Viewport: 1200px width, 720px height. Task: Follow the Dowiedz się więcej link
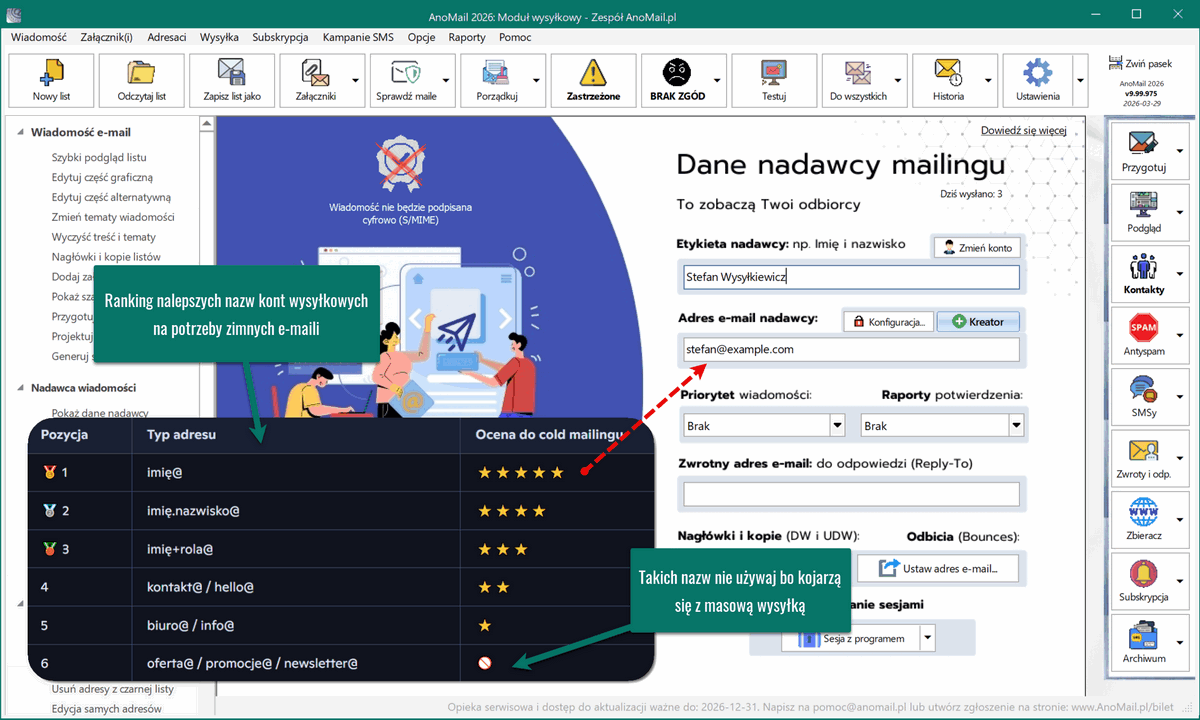(x=1023, y=130)
